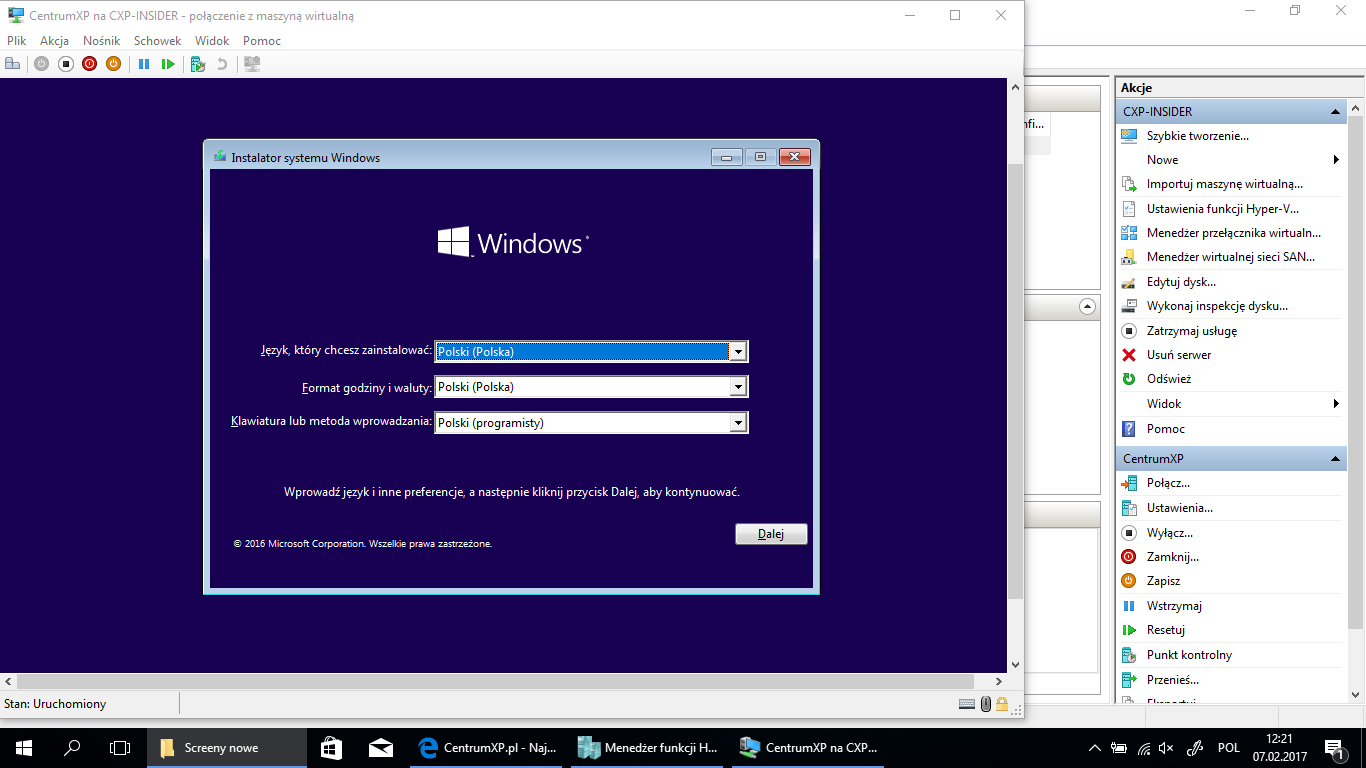The image size is (1366, 768).
Task: Click the Enhanced Session toolbar icon
Action: coord(252,64)
